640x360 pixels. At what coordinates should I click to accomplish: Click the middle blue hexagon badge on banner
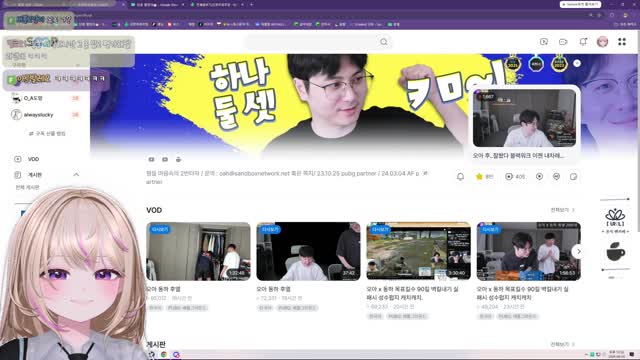(x=536, y=64)
